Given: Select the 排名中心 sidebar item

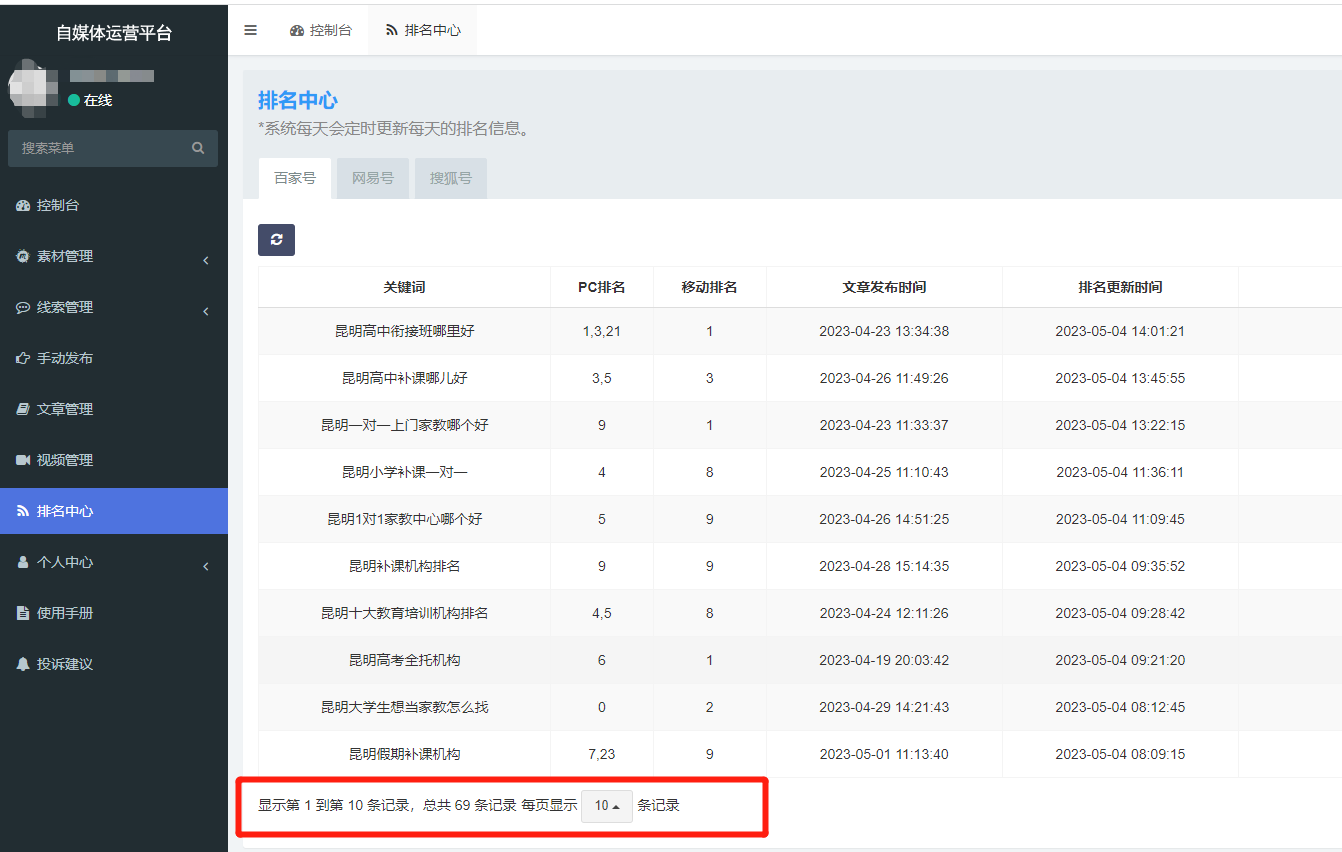Looking at the screenshot, I should [x=64, y=511].
